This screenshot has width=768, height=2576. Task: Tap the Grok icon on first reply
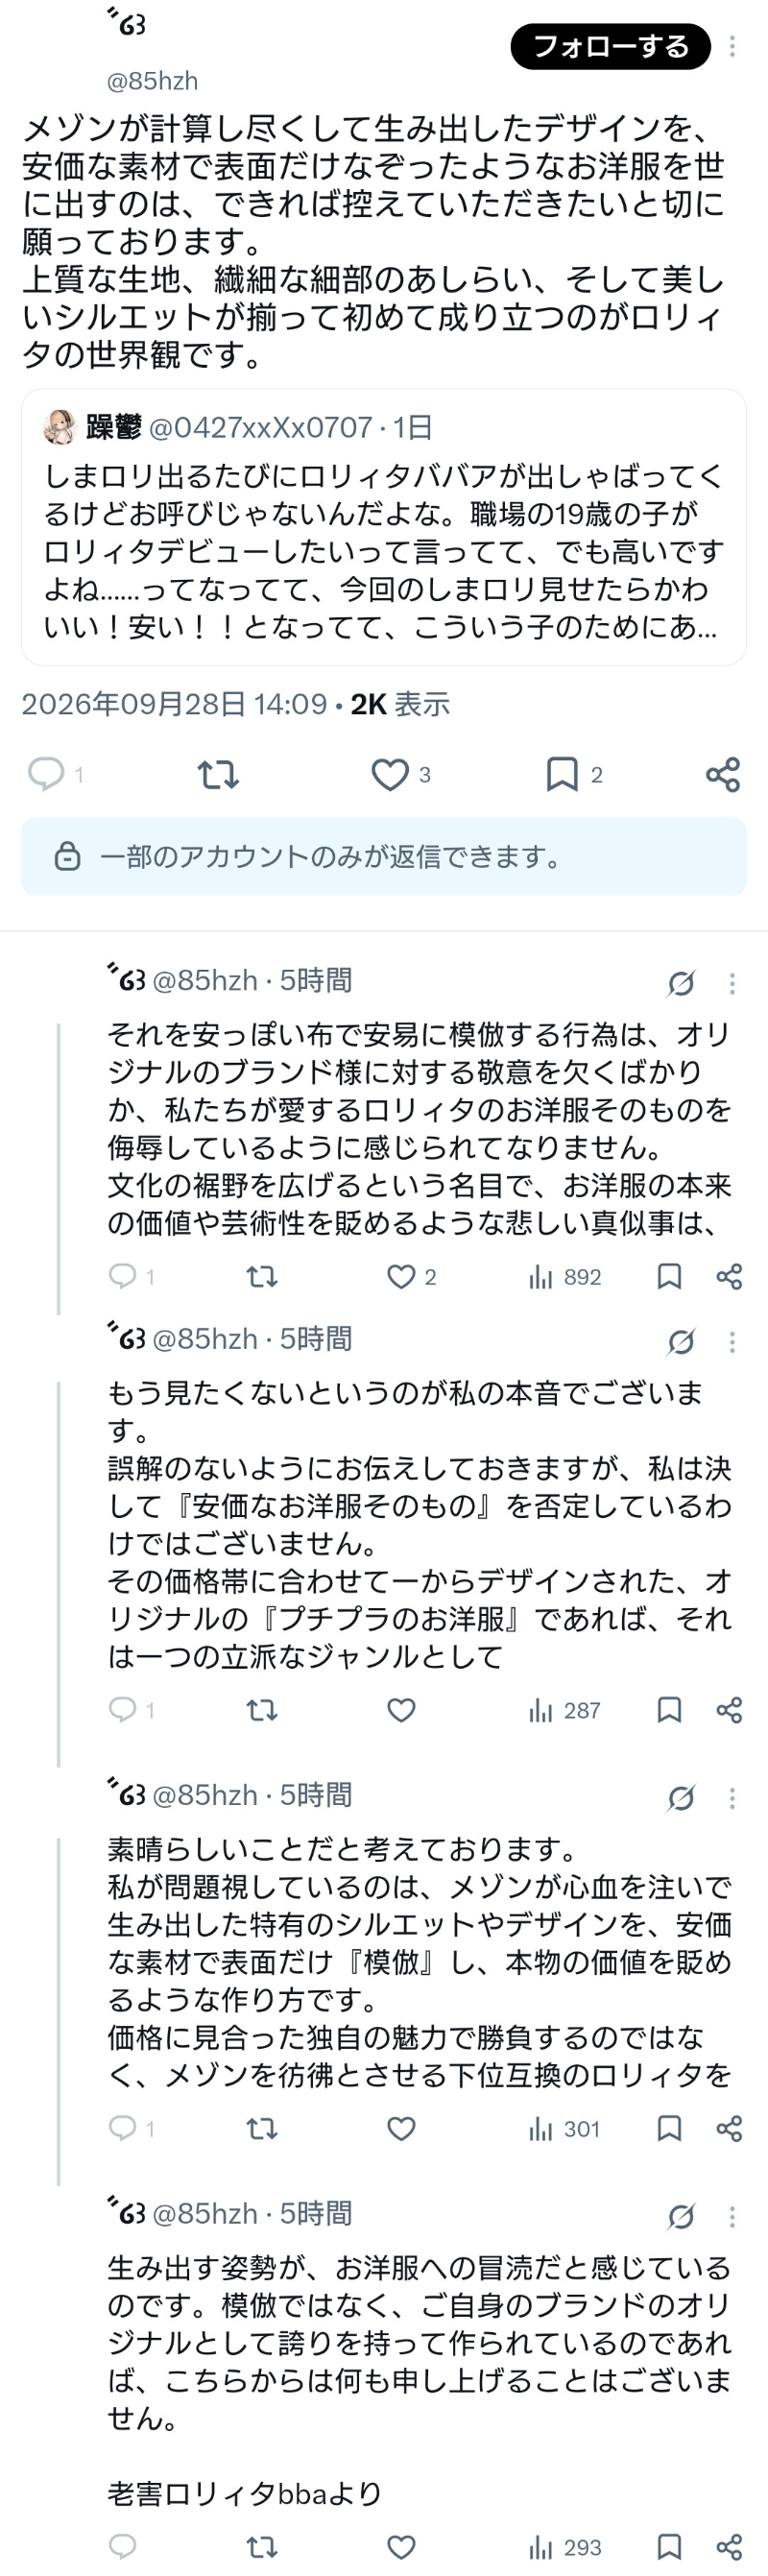coord(681,984)
